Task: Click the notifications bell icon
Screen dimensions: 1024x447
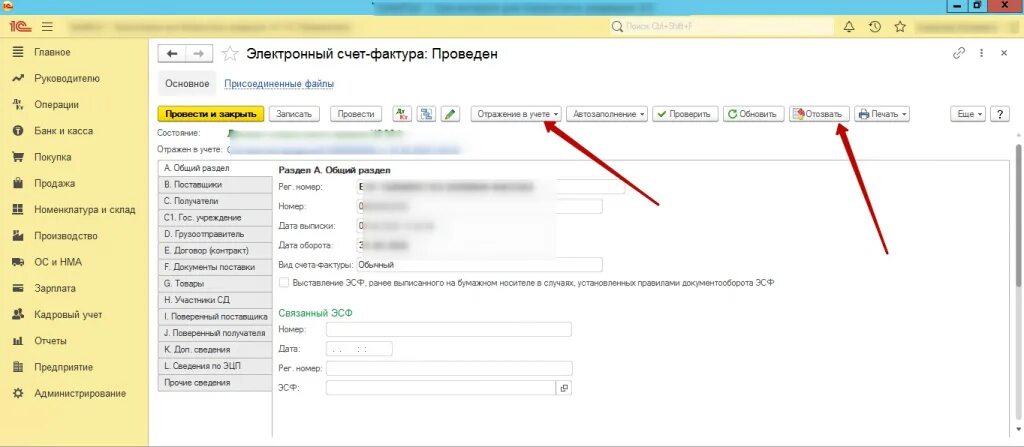Action: tap(848, 27)
